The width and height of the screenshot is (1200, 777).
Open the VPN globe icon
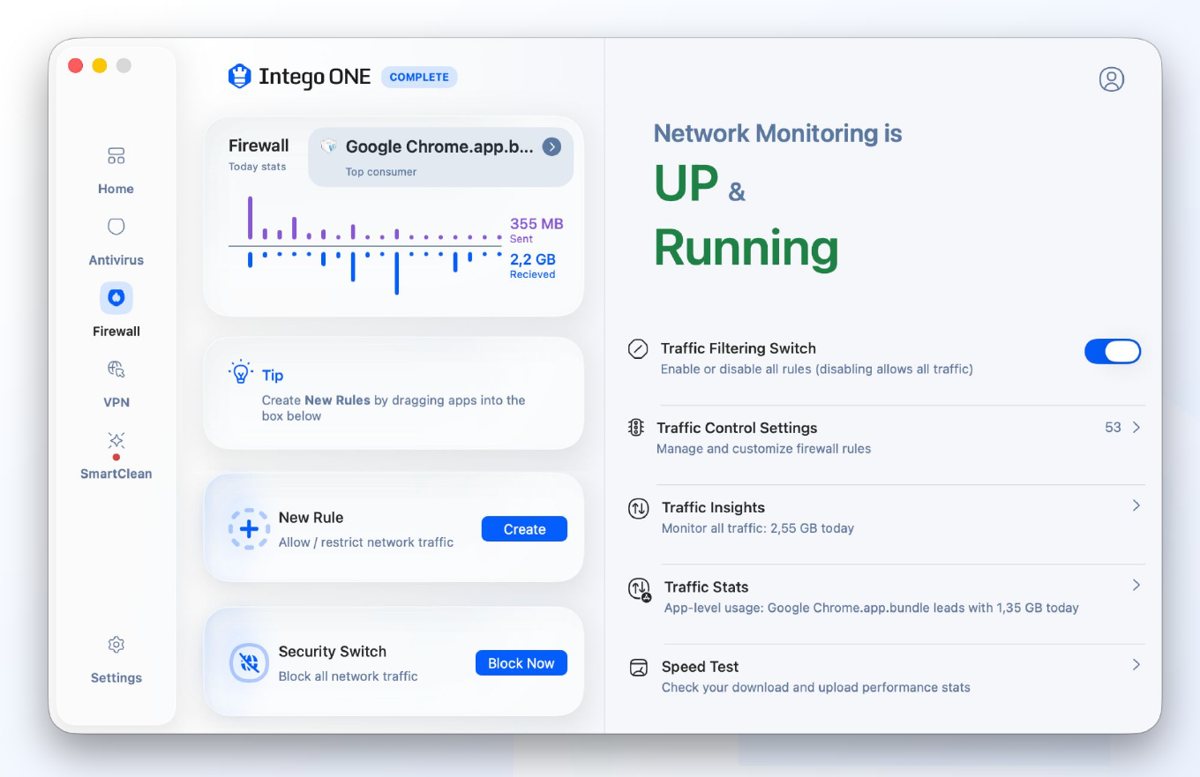click(116, 369)
